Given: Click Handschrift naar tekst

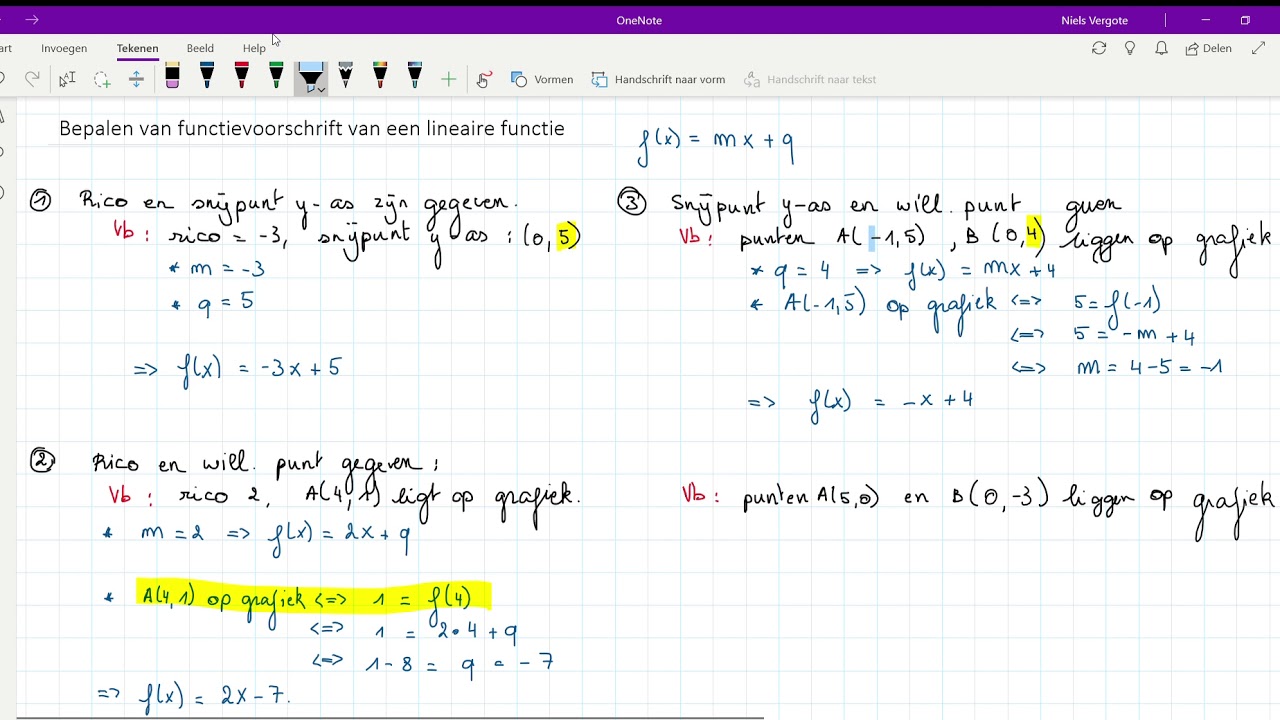Looking at the screenshot, I should pyautogui.click(x=810, y=79).
